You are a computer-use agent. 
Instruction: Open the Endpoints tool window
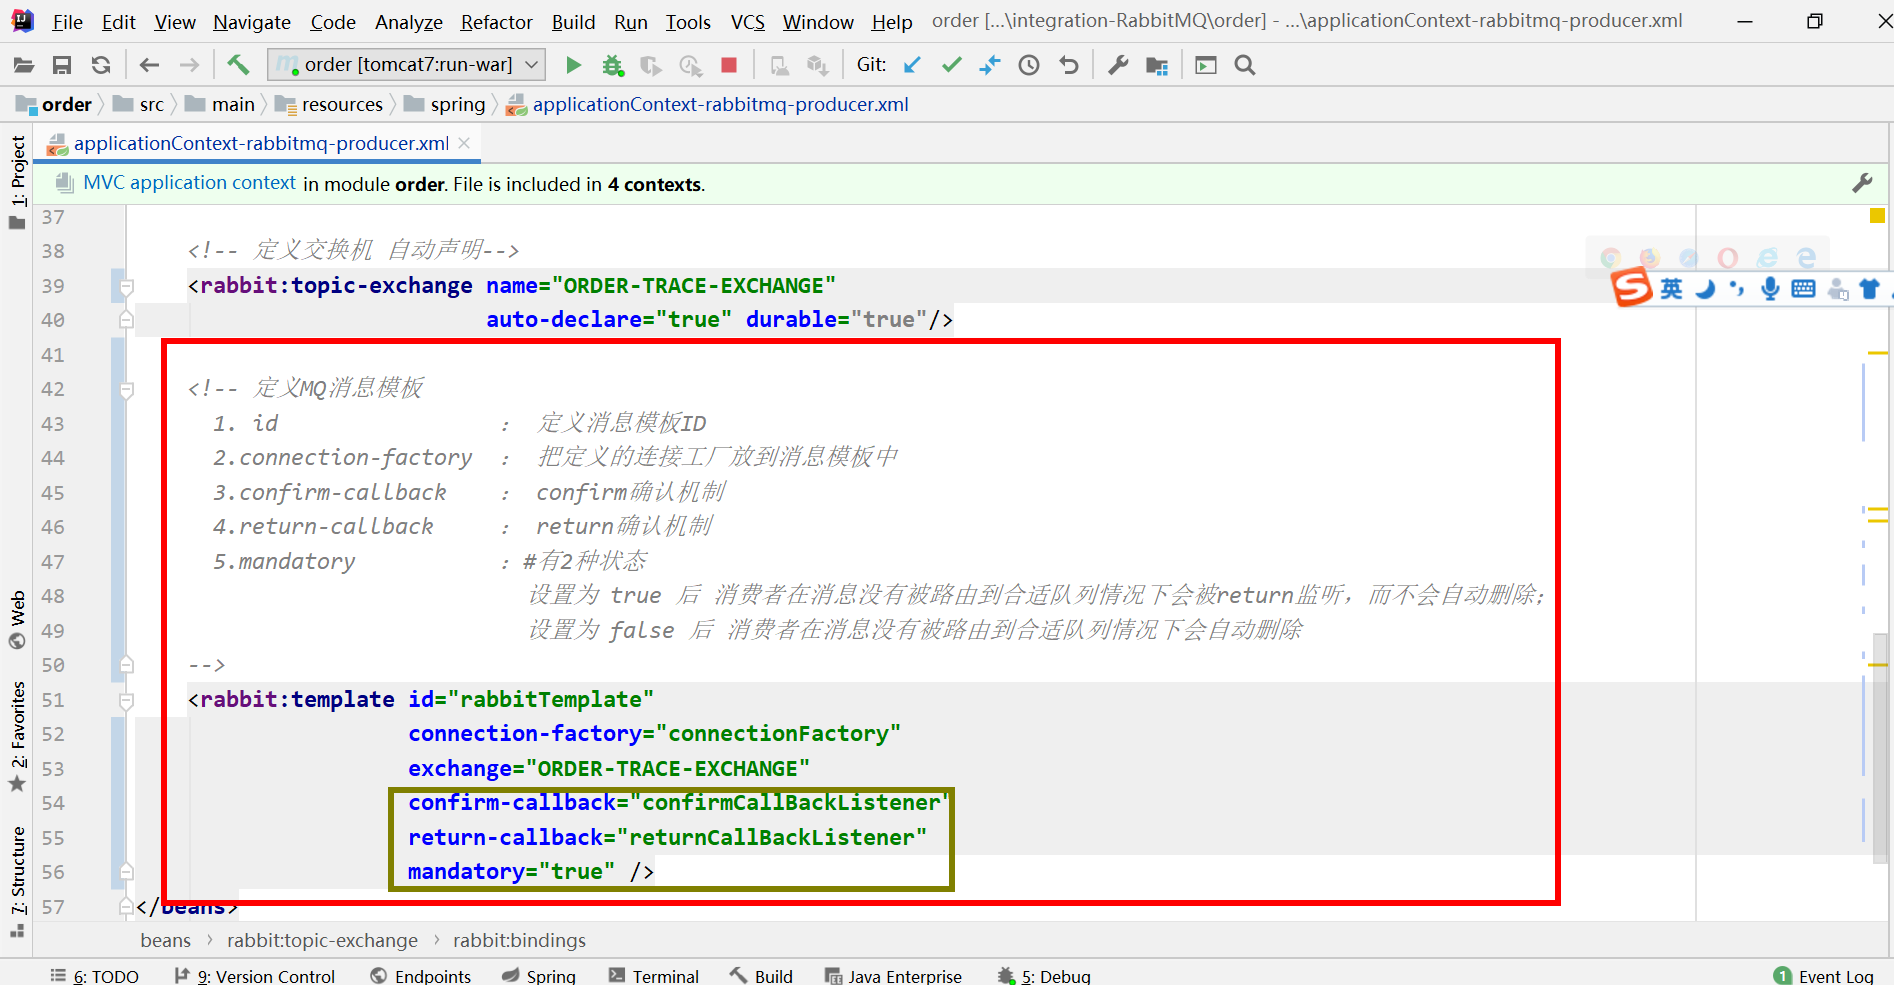point(420,976)
